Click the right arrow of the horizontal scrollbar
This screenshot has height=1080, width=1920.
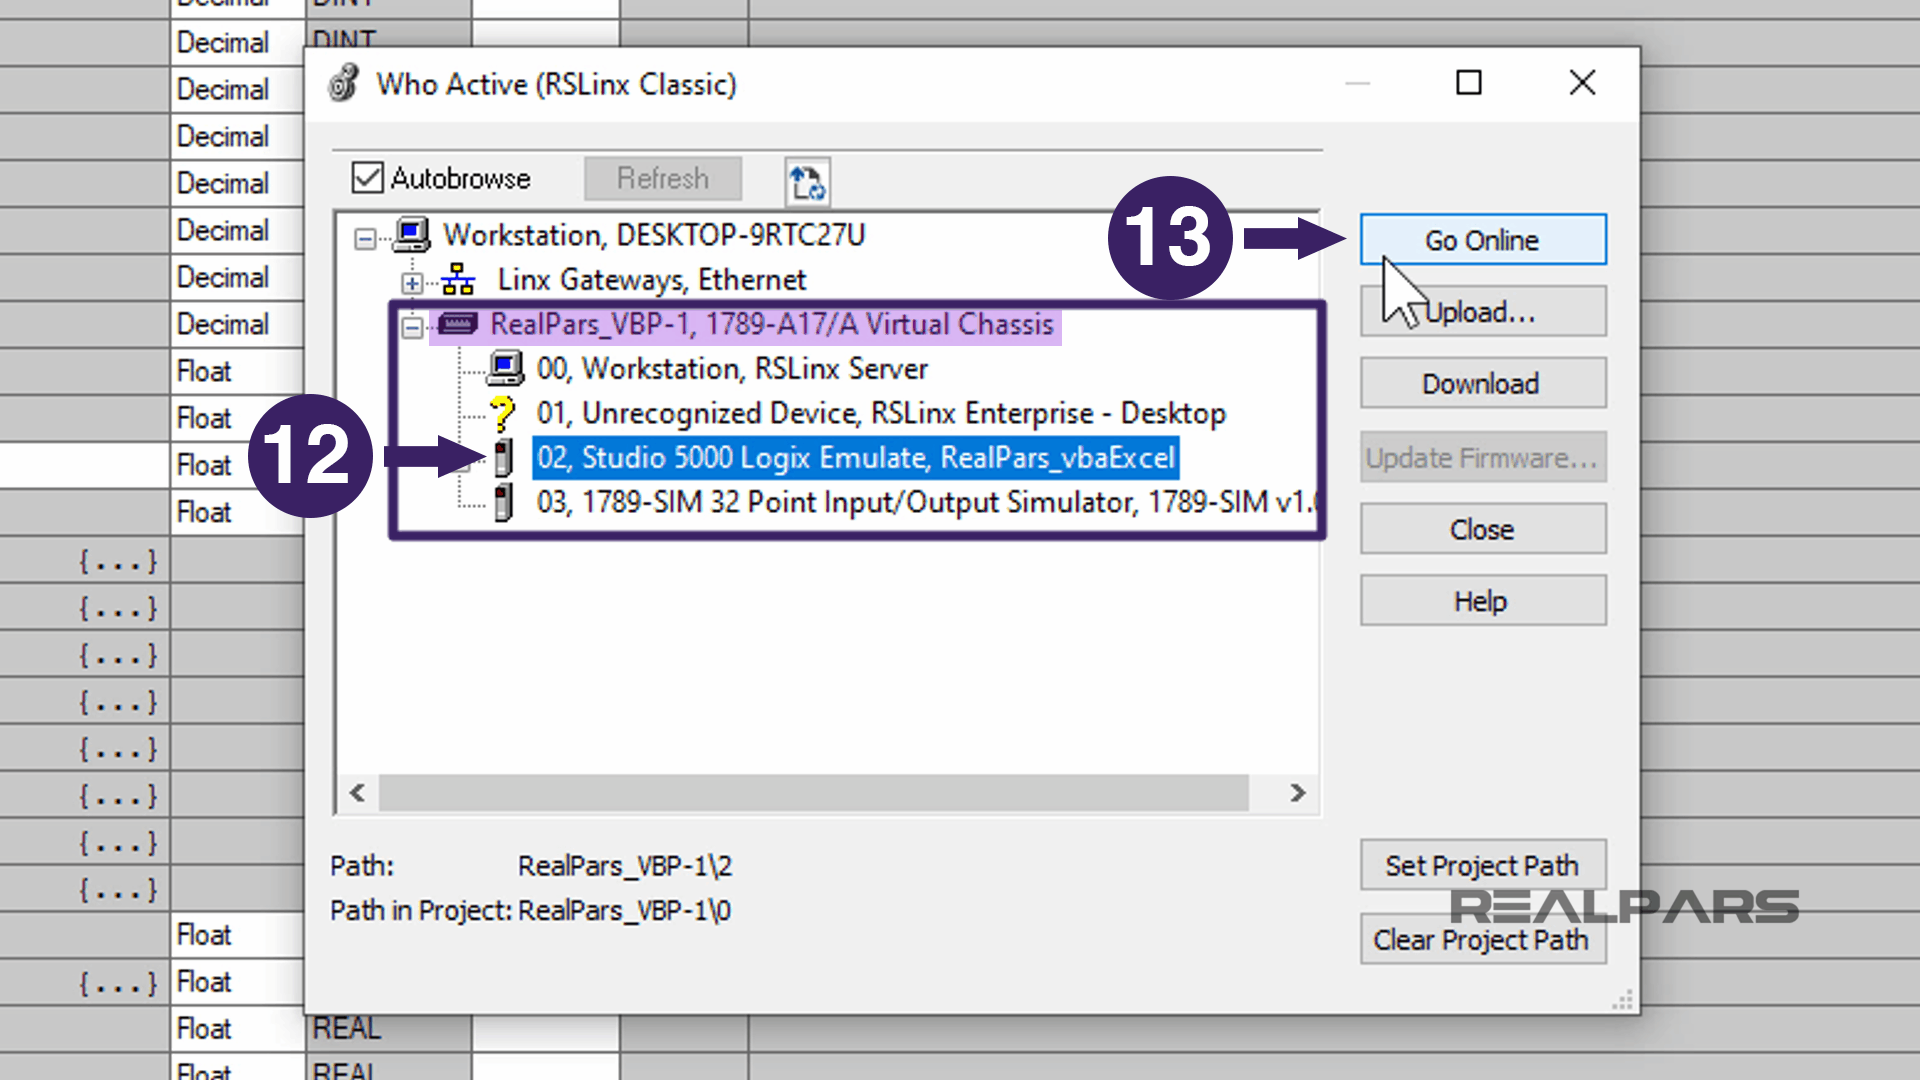tap(1297, 793)
